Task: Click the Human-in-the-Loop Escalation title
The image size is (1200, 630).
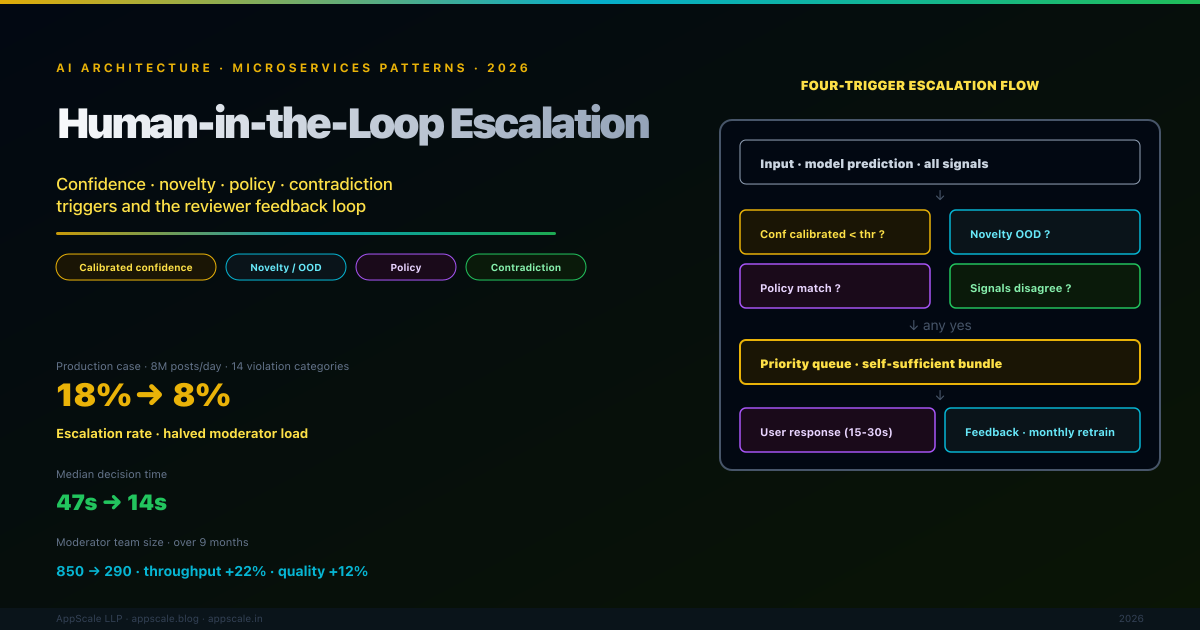Action: click(x=353, y=124)
